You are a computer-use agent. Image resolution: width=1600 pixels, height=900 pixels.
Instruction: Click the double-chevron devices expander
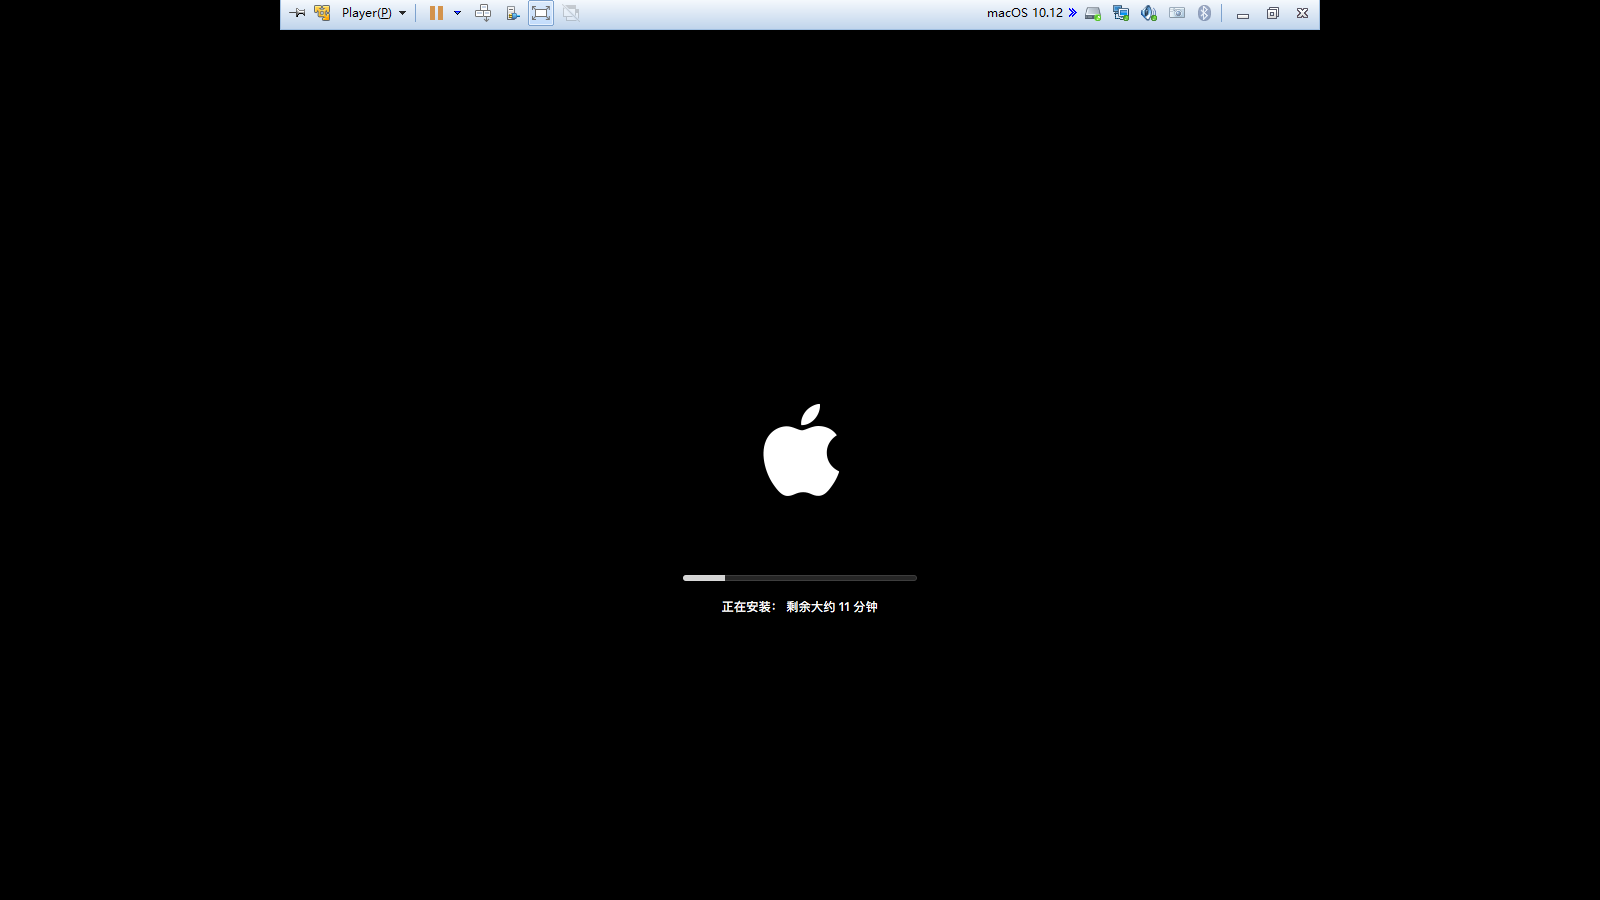(x=1073, y=13)
